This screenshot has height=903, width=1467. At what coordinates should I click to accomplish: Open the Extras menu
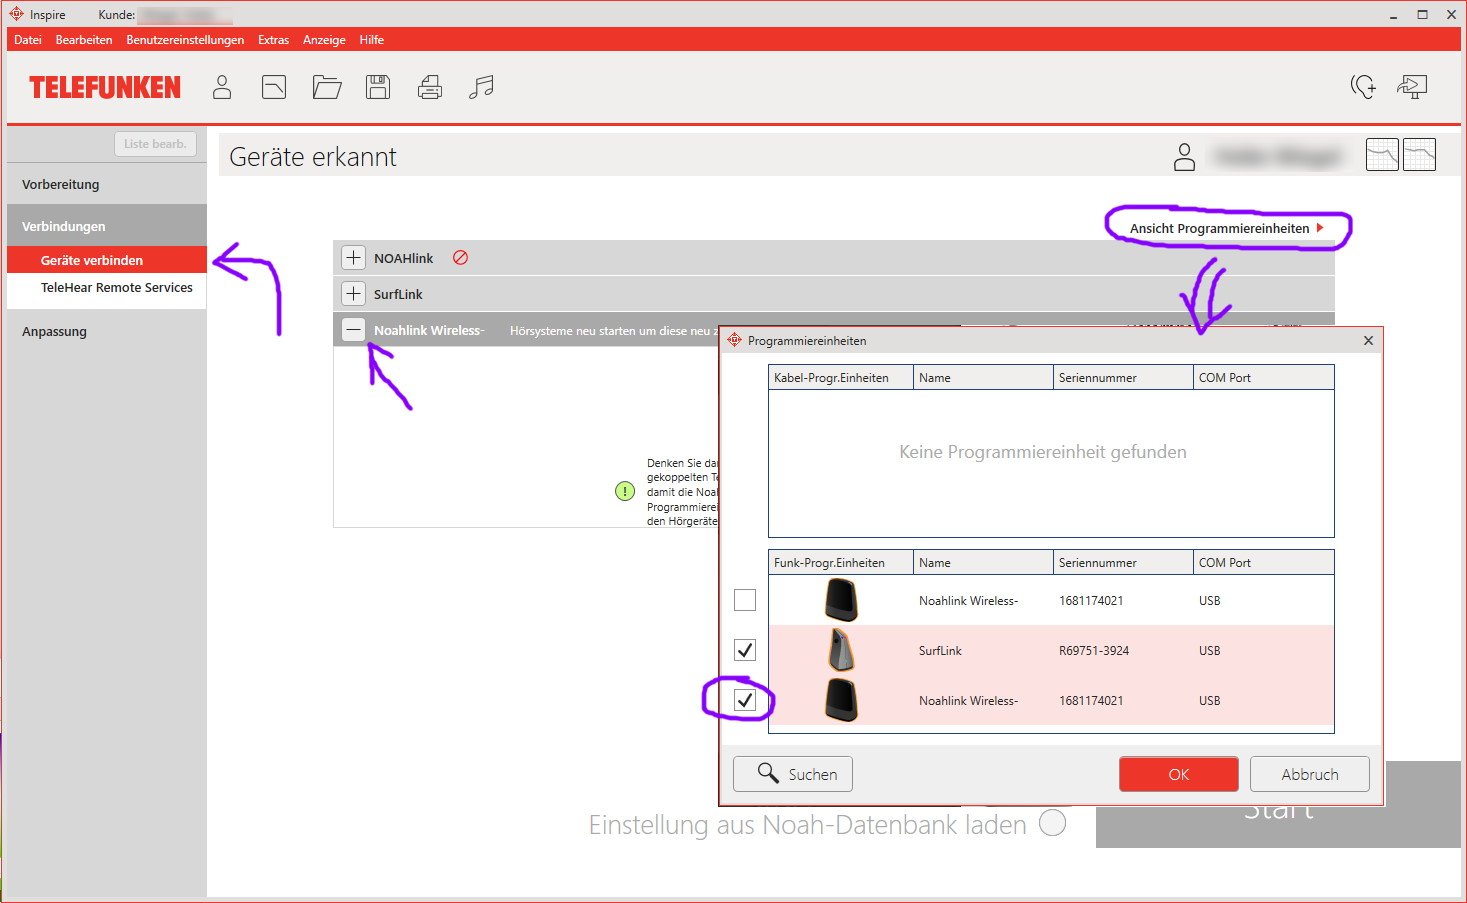coord(273,40)
